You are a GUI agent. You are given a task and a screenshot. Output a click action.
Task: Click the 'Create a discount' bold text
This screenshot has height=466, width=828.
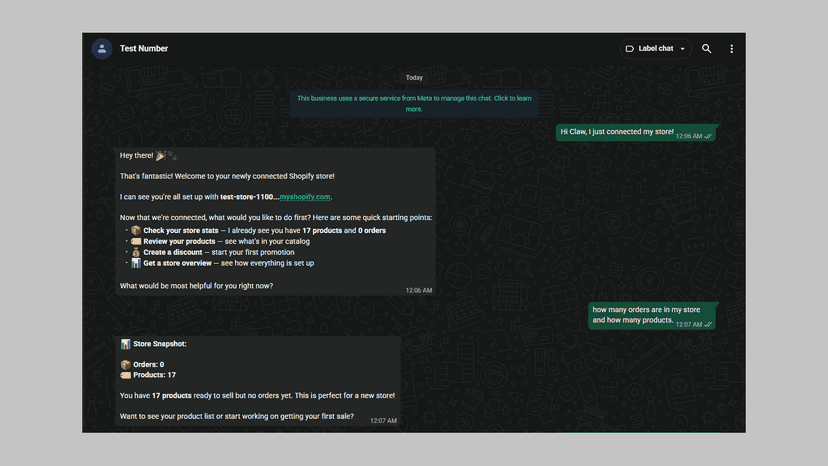pyautogui.click(x=173, y=252)
